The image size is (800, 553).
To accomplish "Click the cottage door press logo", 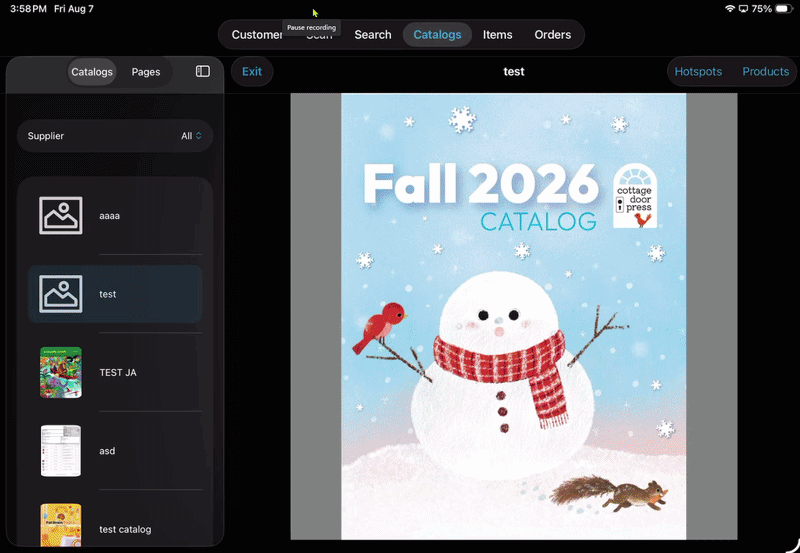I will click(635, 196).
